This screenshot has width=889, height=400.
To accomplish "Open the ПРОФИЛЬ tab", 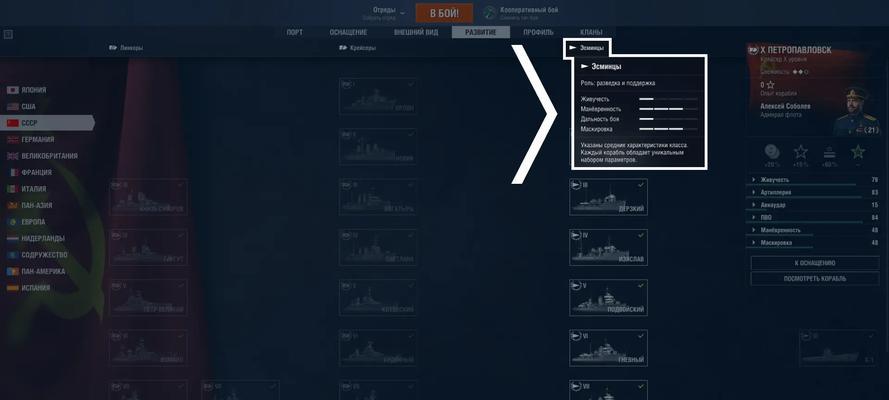I will click(538, 32).
